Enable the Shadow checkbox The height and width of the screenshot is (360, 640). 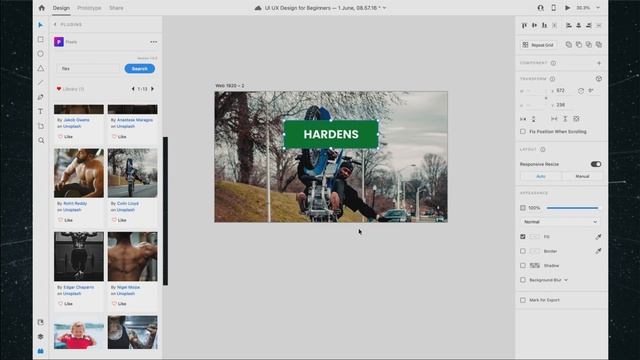coord(523,266)
